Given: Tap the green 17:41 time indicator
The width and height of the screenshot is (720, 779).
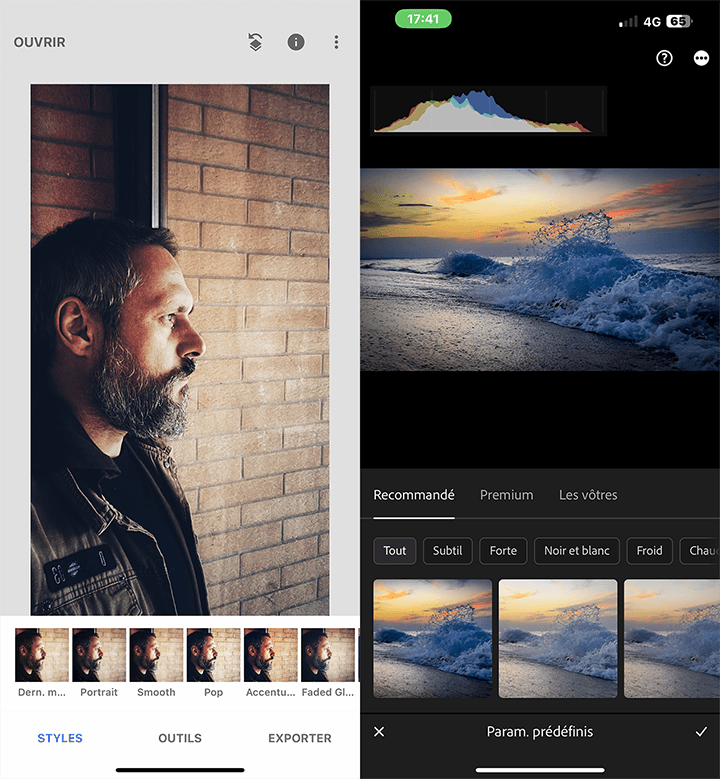Looking at the screenshot, I should (x=423, y=19).
